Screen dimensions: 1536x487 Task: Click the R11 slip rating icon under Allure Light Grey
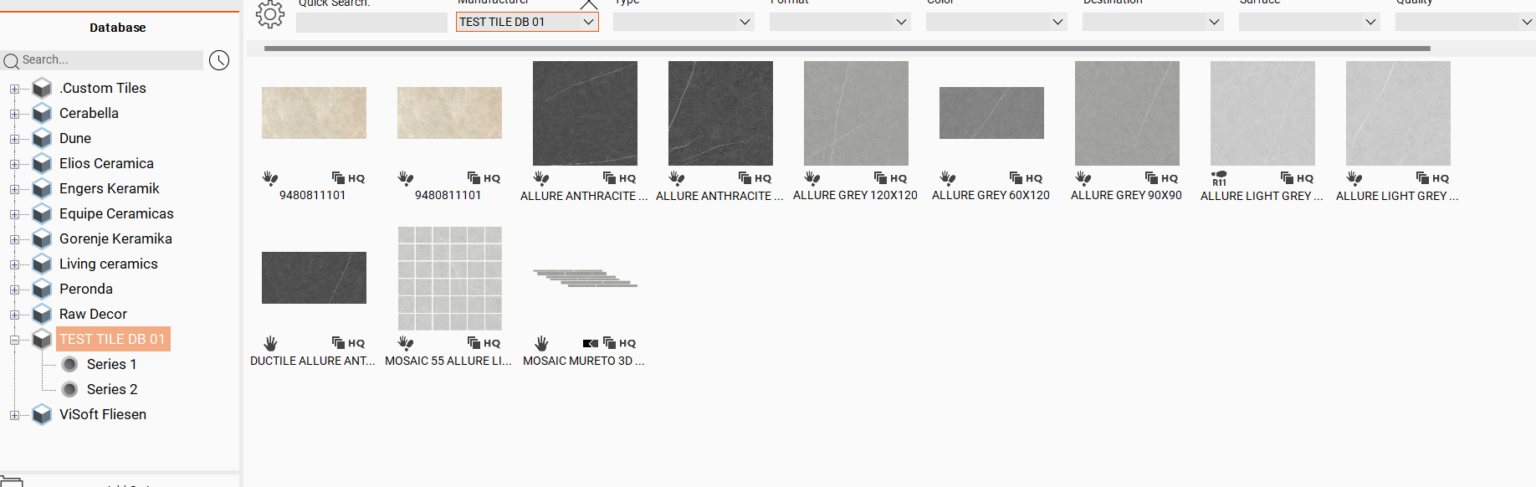[x=1219, y=178]
